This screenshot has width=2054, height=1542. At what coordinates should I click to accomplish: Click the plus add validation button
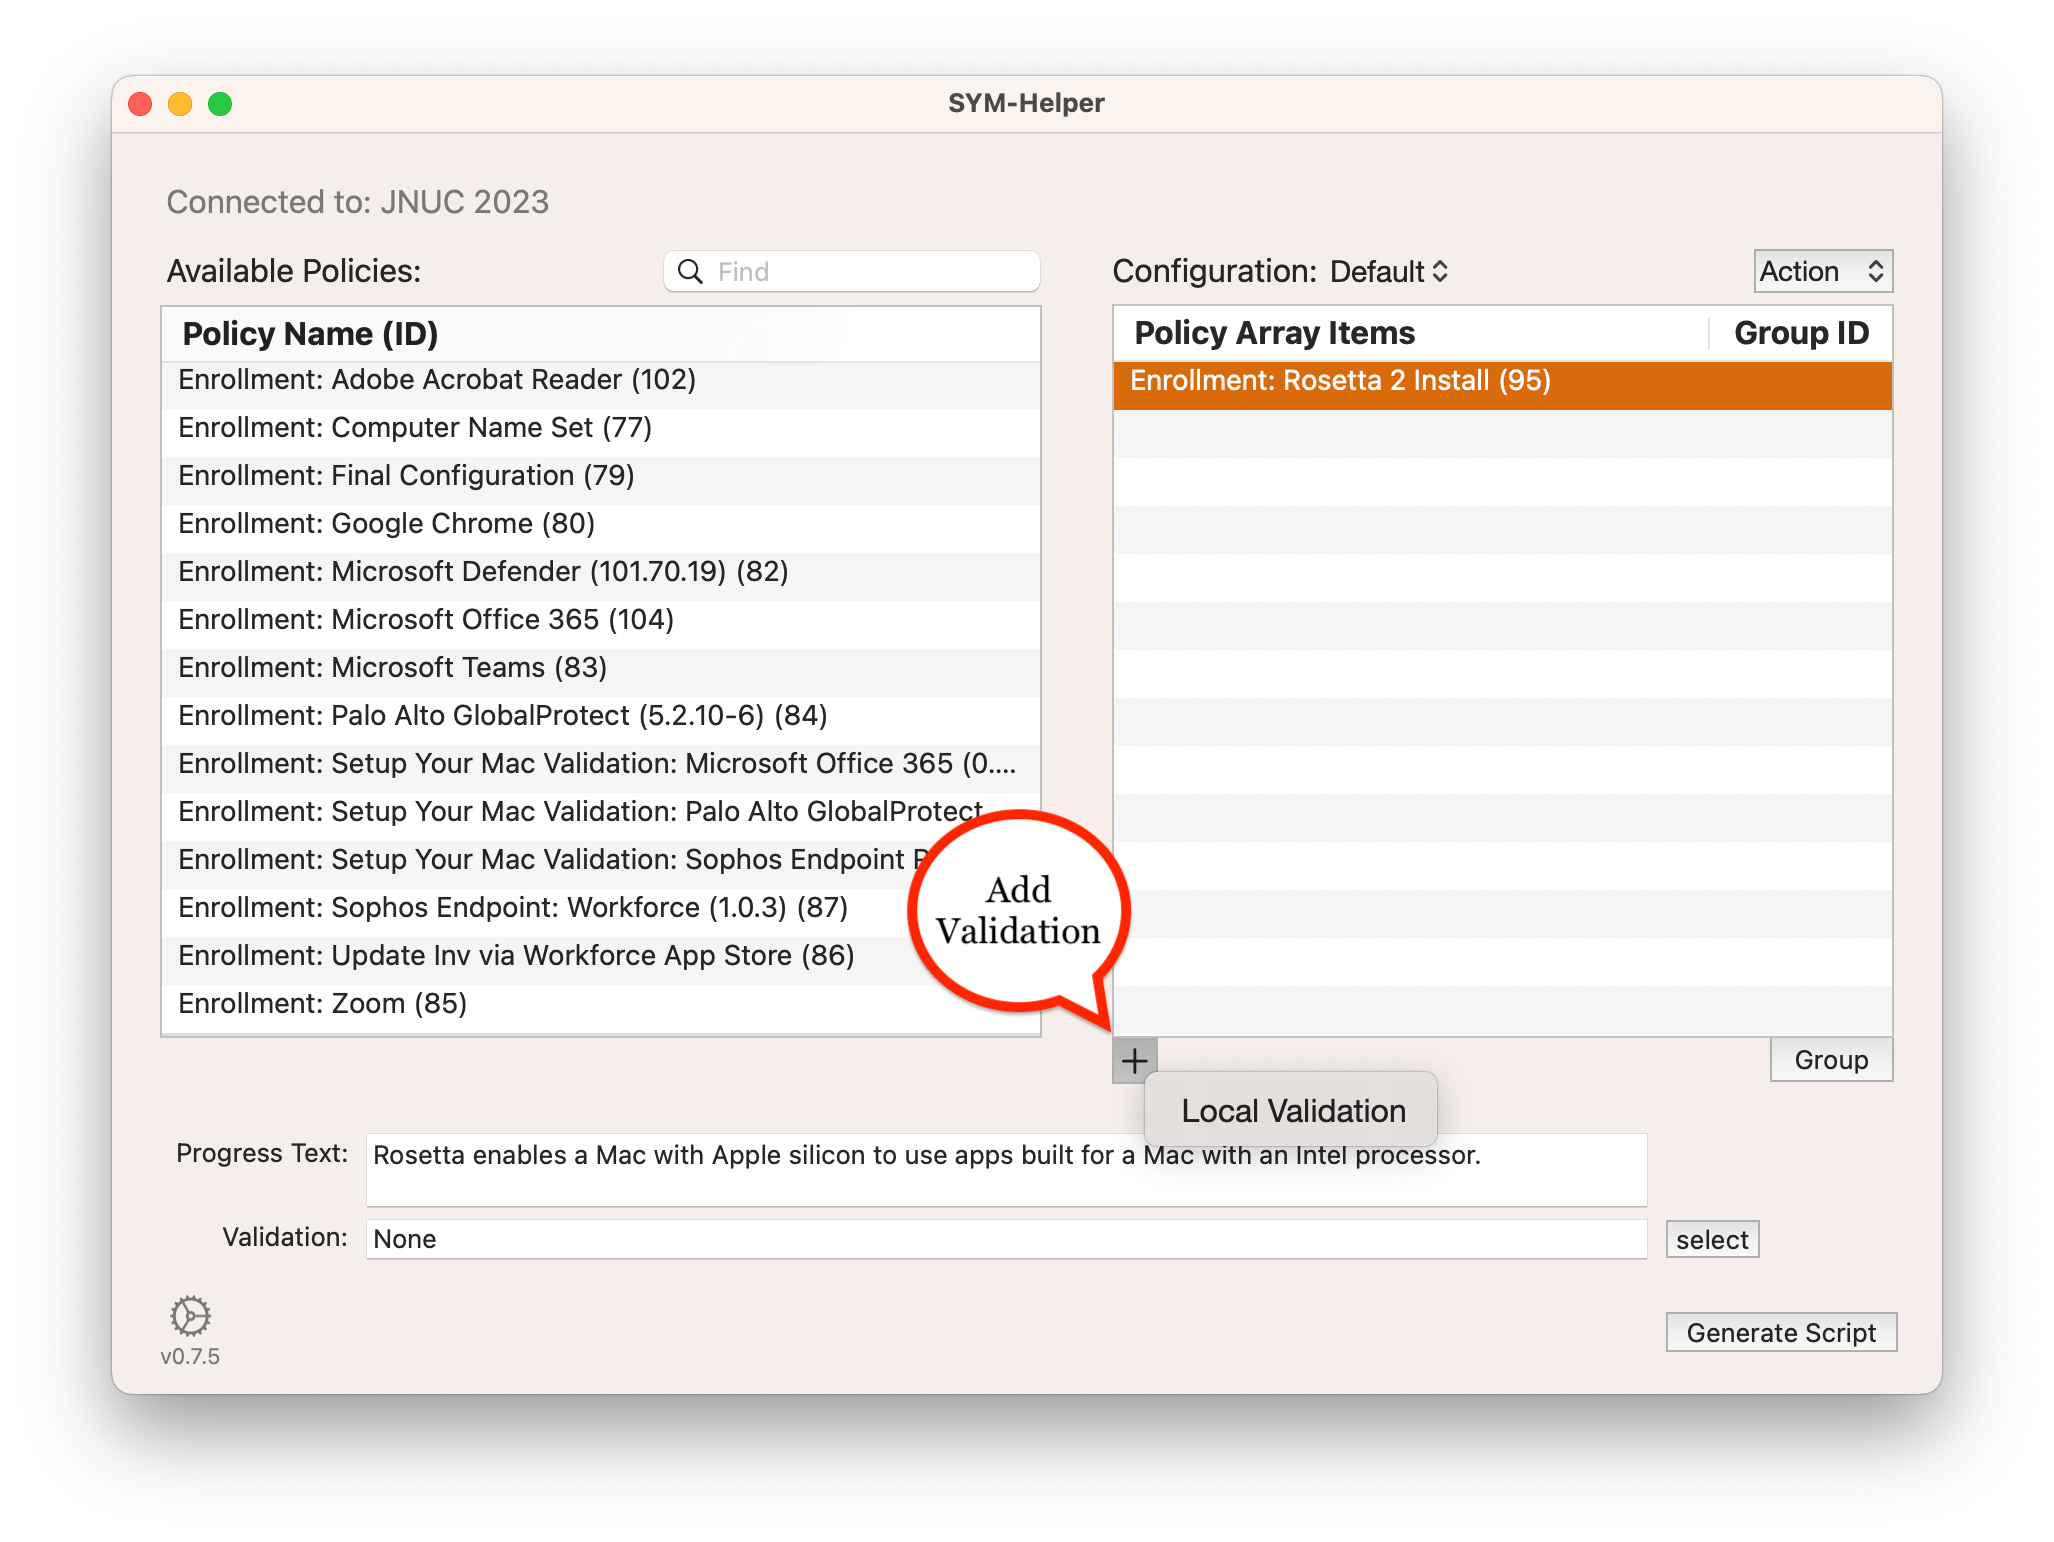[1134, 1060]
